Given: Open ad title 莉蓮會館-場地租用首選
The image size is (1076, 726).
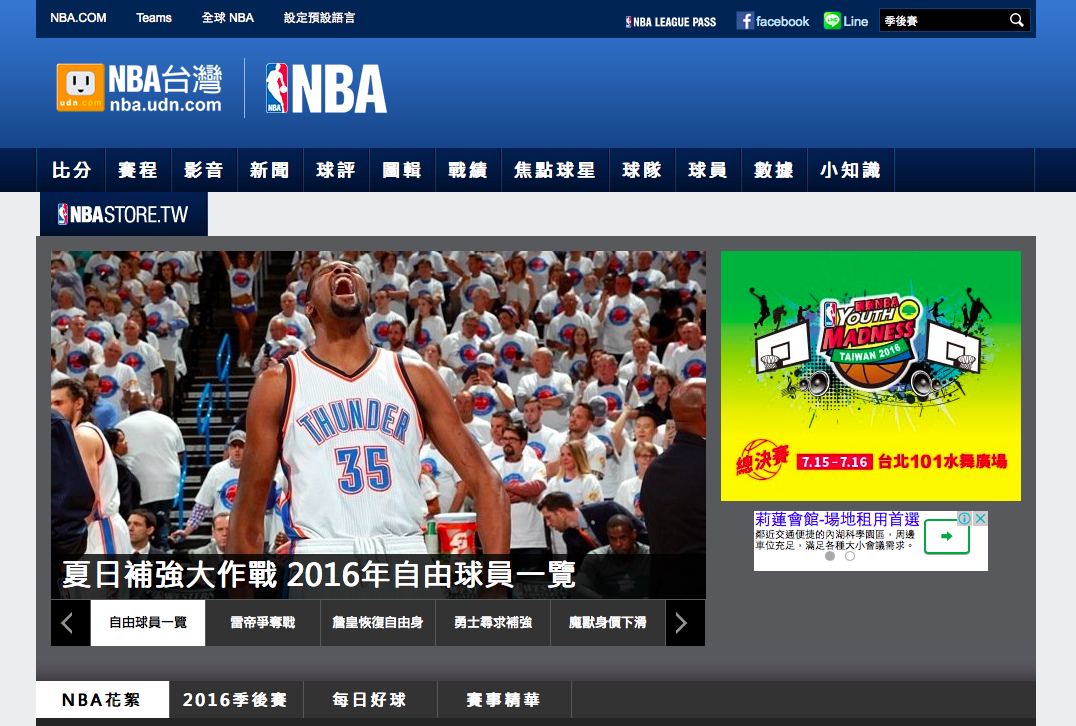Looking at the screenshot, I should click(837, 519).
